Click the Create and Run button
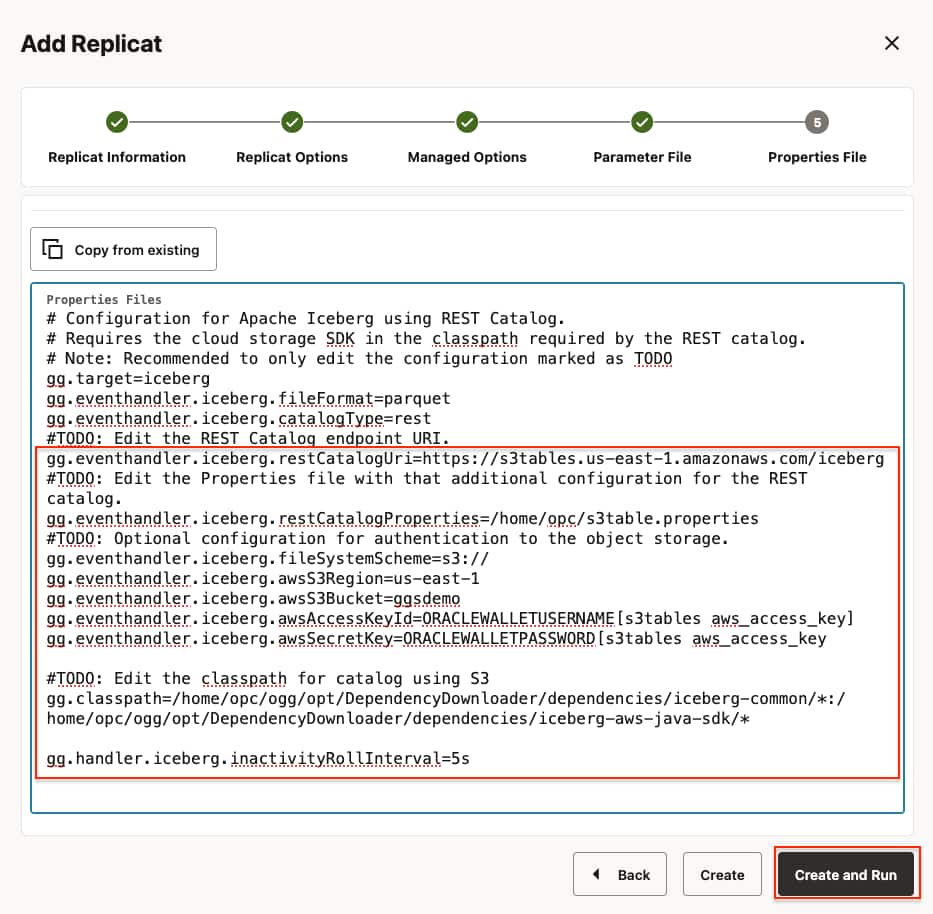Screen dimensions: 933x914 [x=845, y=874]
